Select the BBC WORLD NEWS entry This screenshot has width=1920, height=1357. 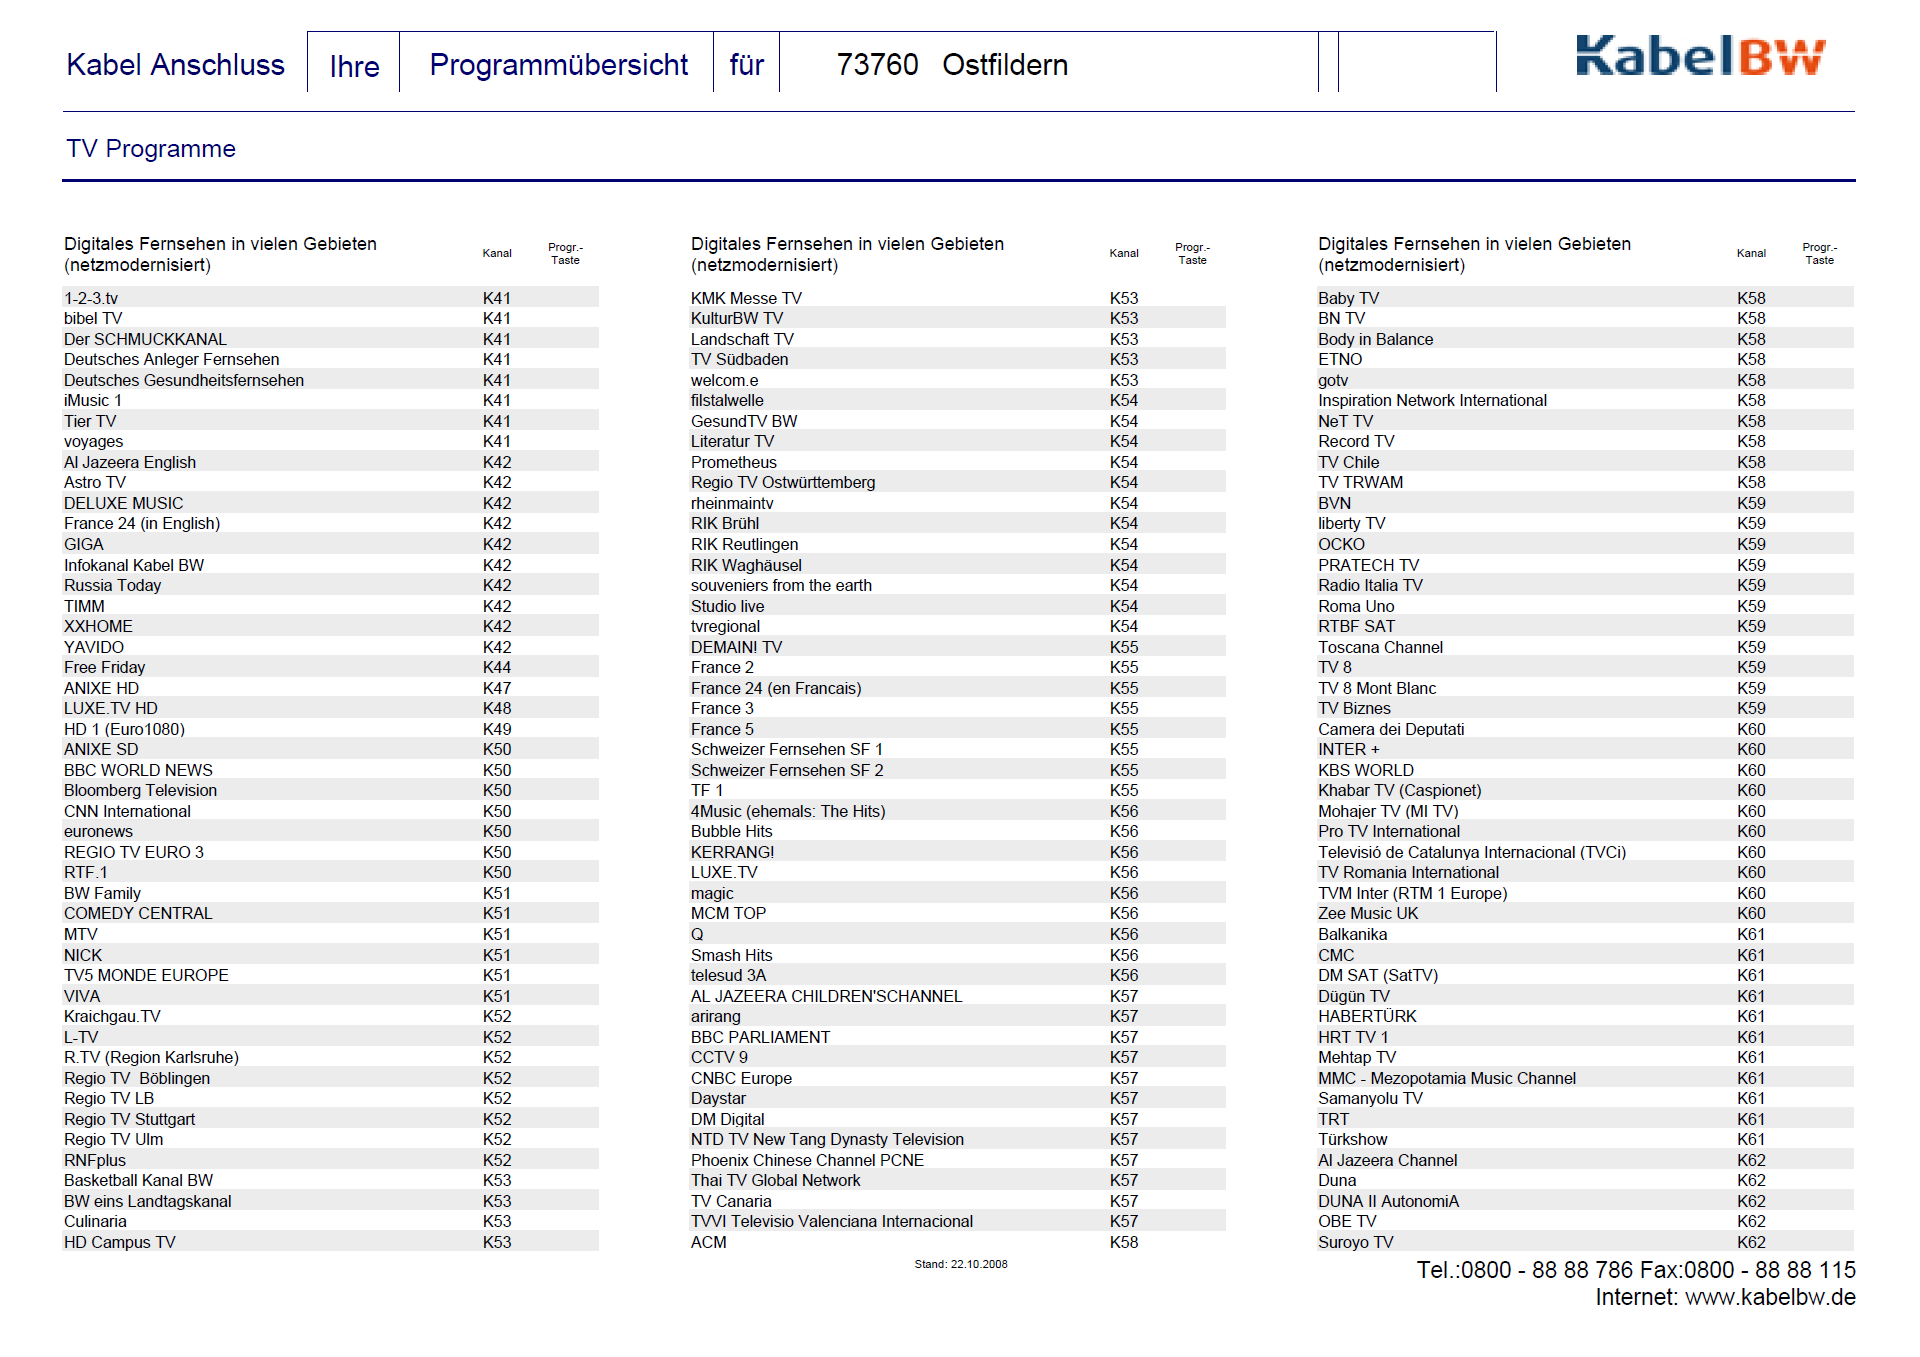click(x=138, y=770)
